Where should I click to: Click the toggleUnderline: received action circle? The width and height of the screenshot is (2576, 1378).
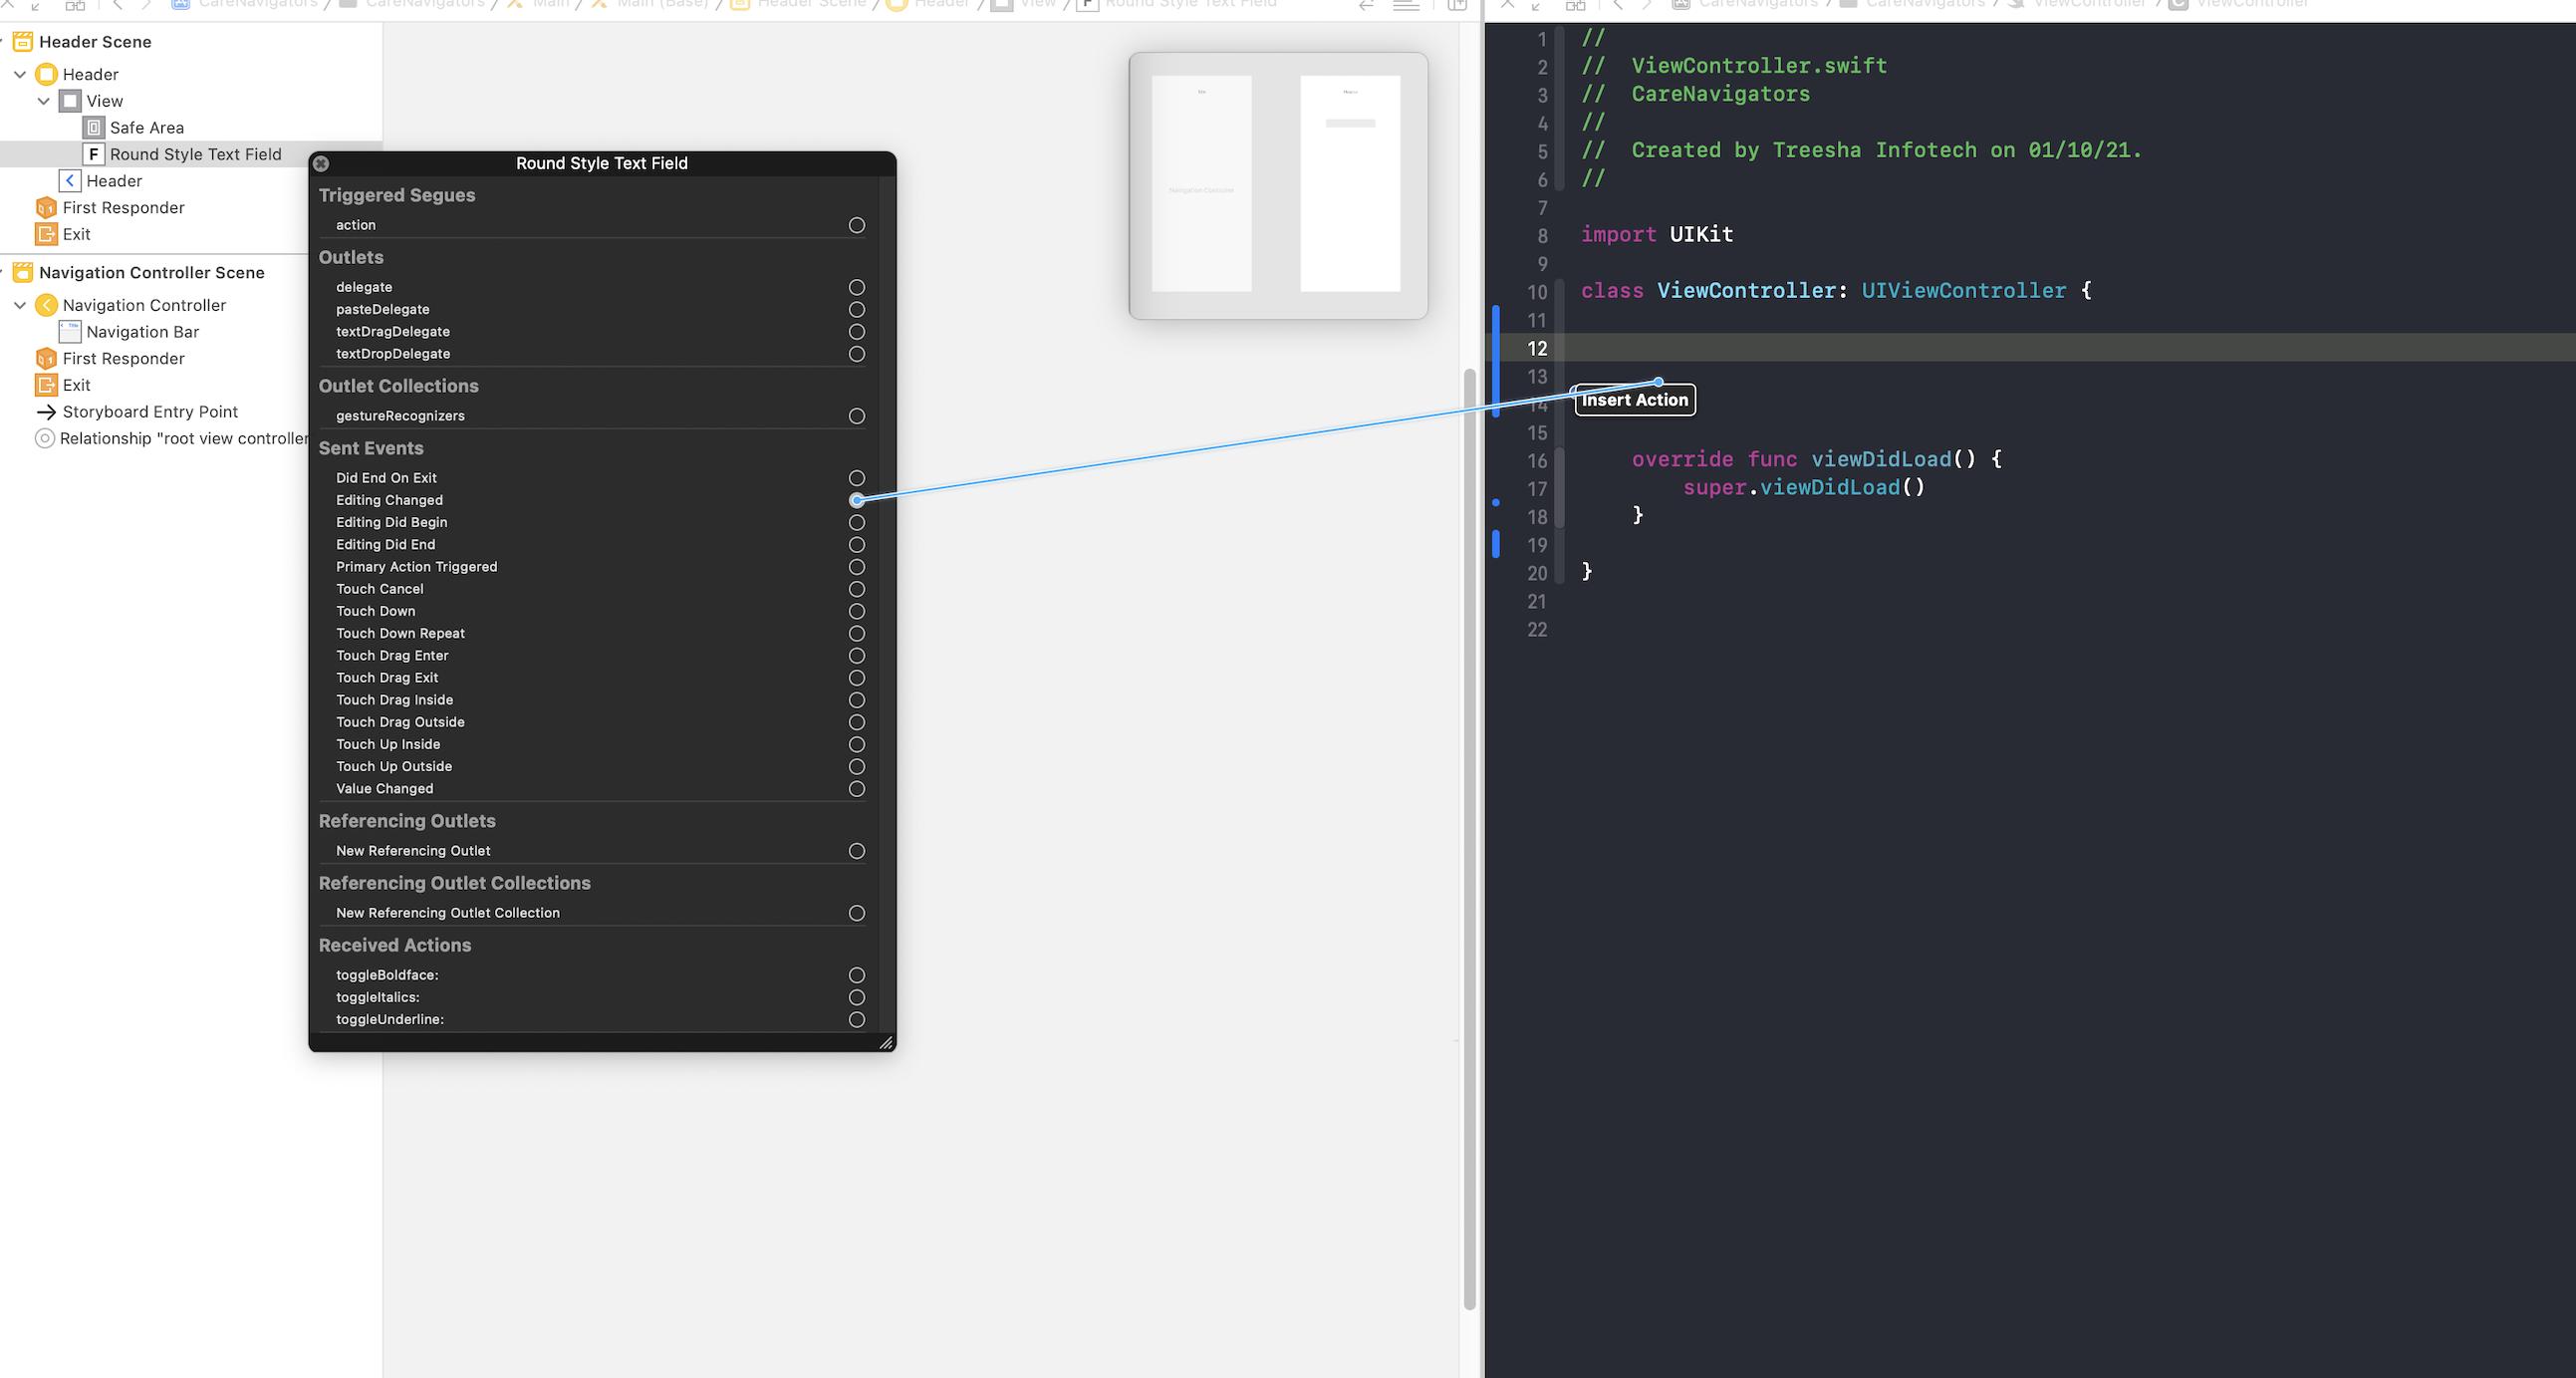[857, 1020]
